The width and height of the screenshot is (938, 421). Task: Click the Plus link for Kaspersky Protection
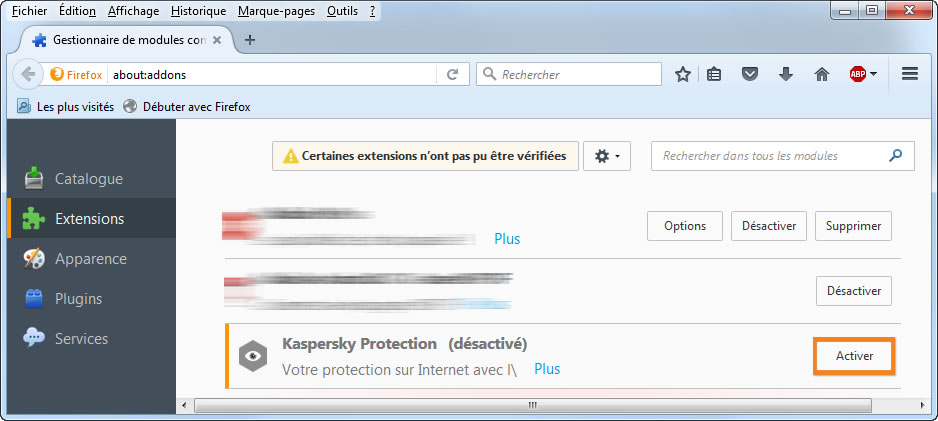pos(547,369)
